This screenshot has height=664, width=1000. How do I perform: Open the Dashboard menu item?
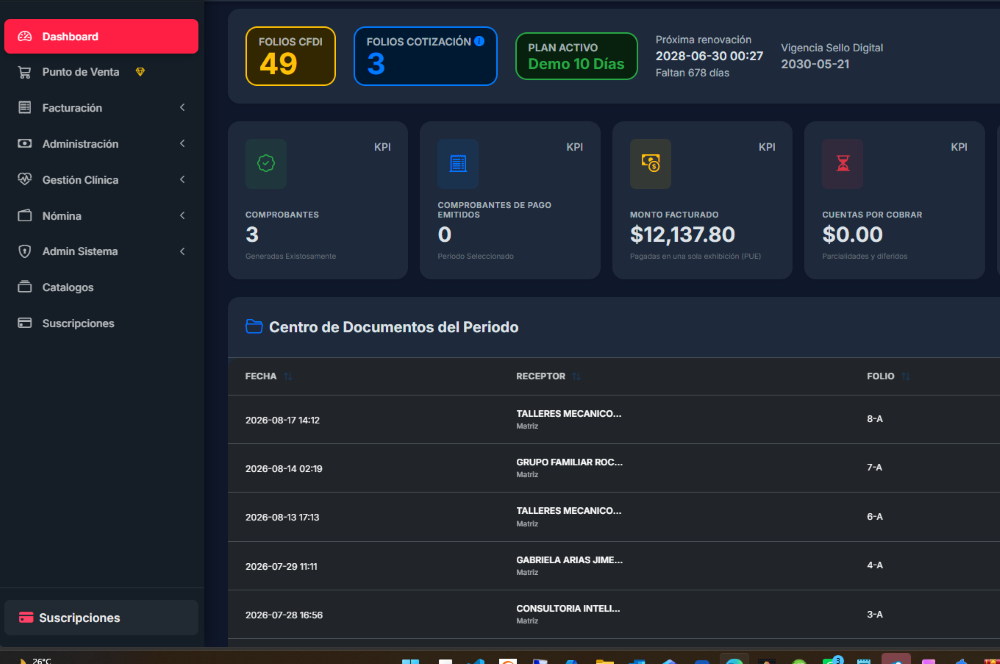click(x=101, y=36)
